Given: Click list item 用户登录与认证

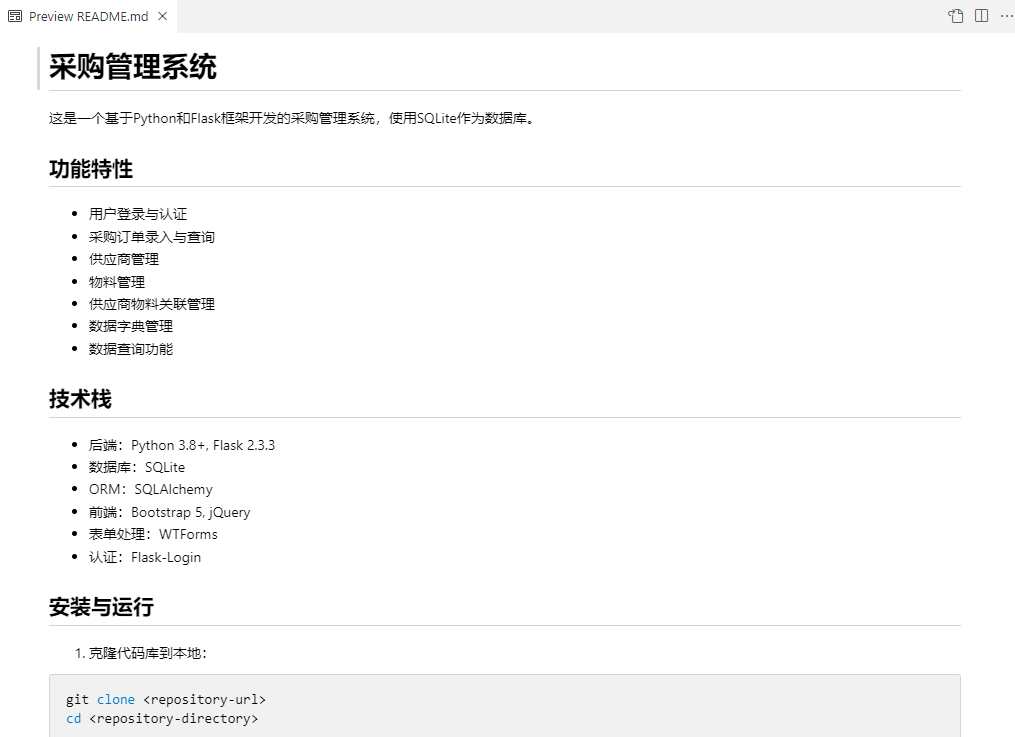Looking at the screenshot, I should [138, 214].
